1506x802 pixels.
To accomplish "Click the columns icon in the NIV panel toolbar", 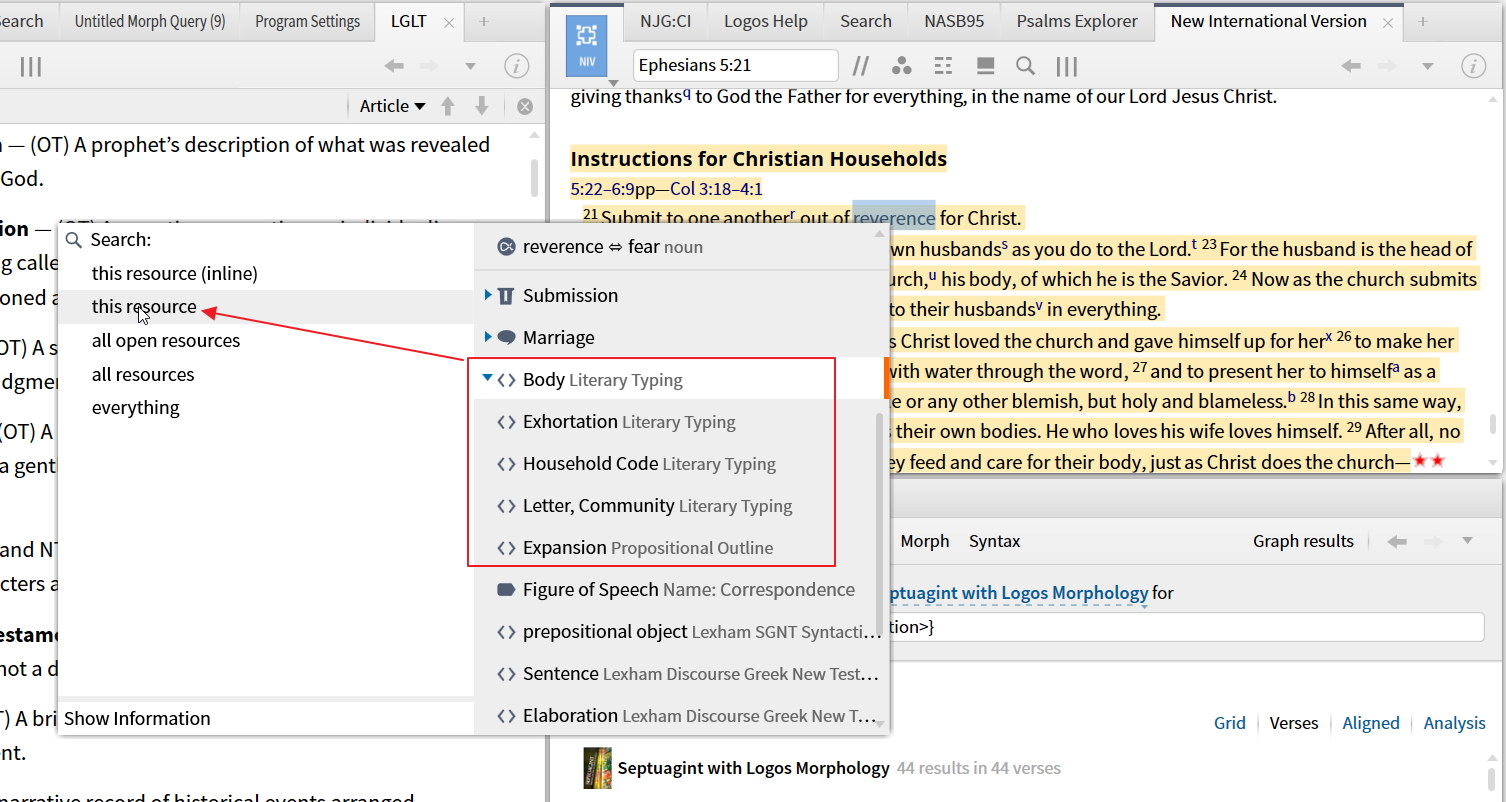I will point(1067,67).
